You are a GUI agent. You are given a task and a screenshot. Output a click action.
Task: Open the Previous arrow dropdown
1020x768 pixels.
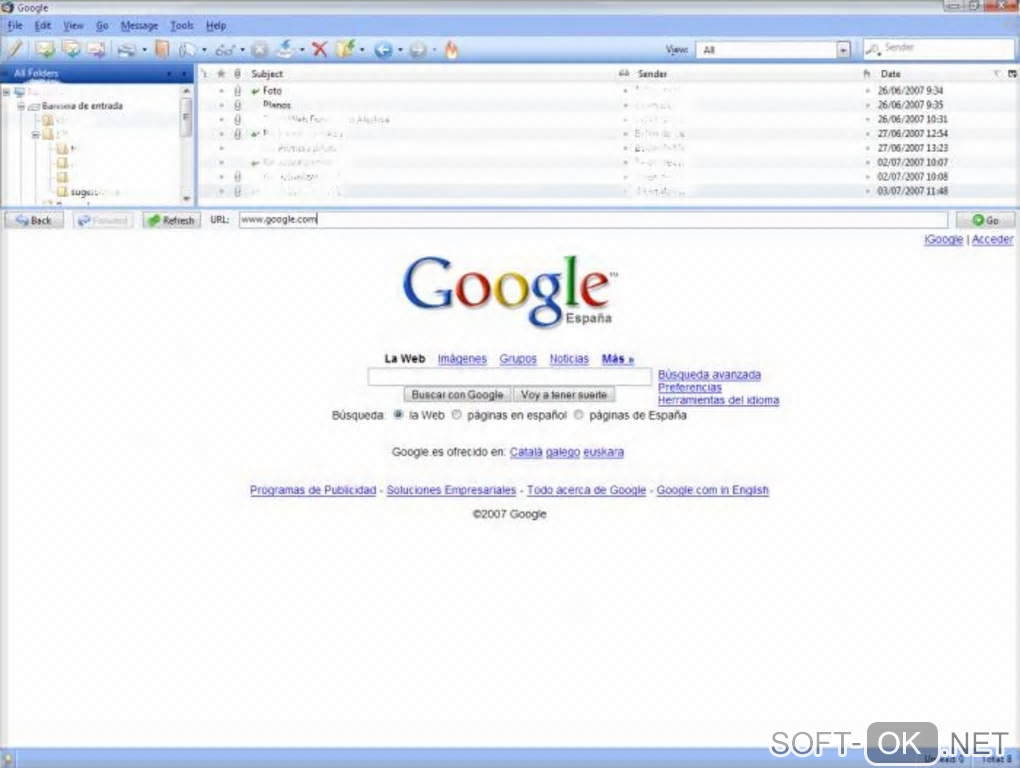400,50
